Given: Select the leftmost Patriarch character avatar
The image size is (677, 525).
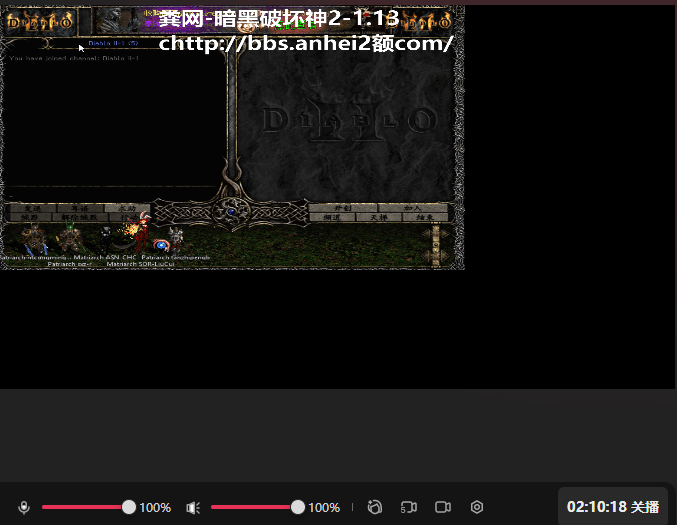Looking at the screenshot, I should [x=35, y=240].
